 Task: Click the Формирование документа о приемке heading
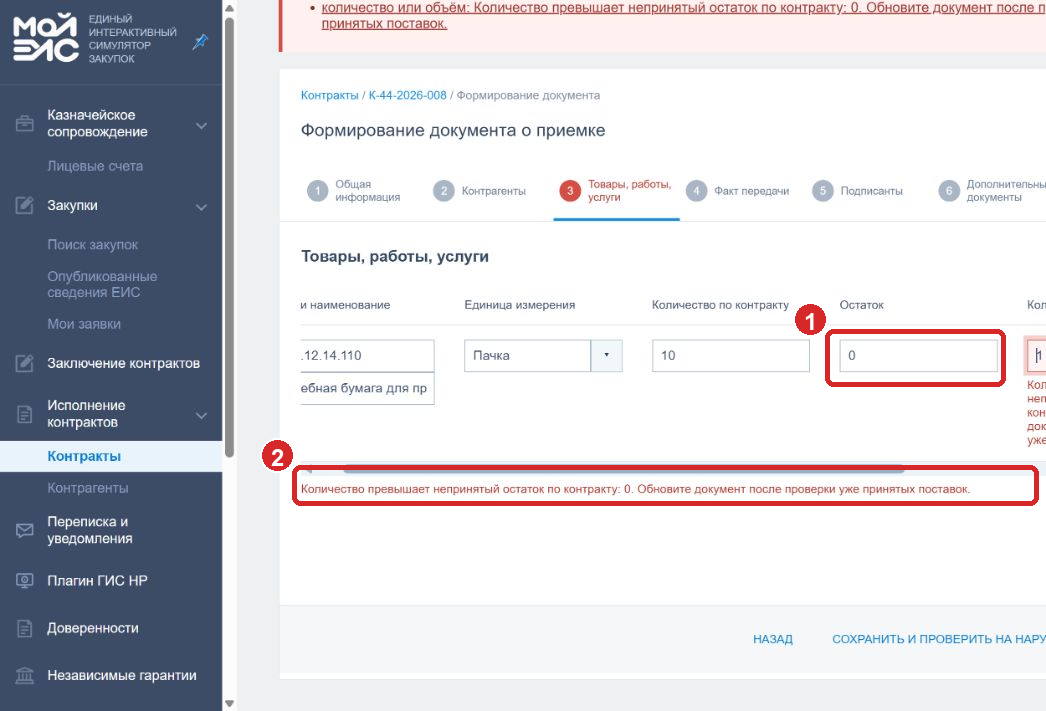pyautogui.click(x=453, y=130)
